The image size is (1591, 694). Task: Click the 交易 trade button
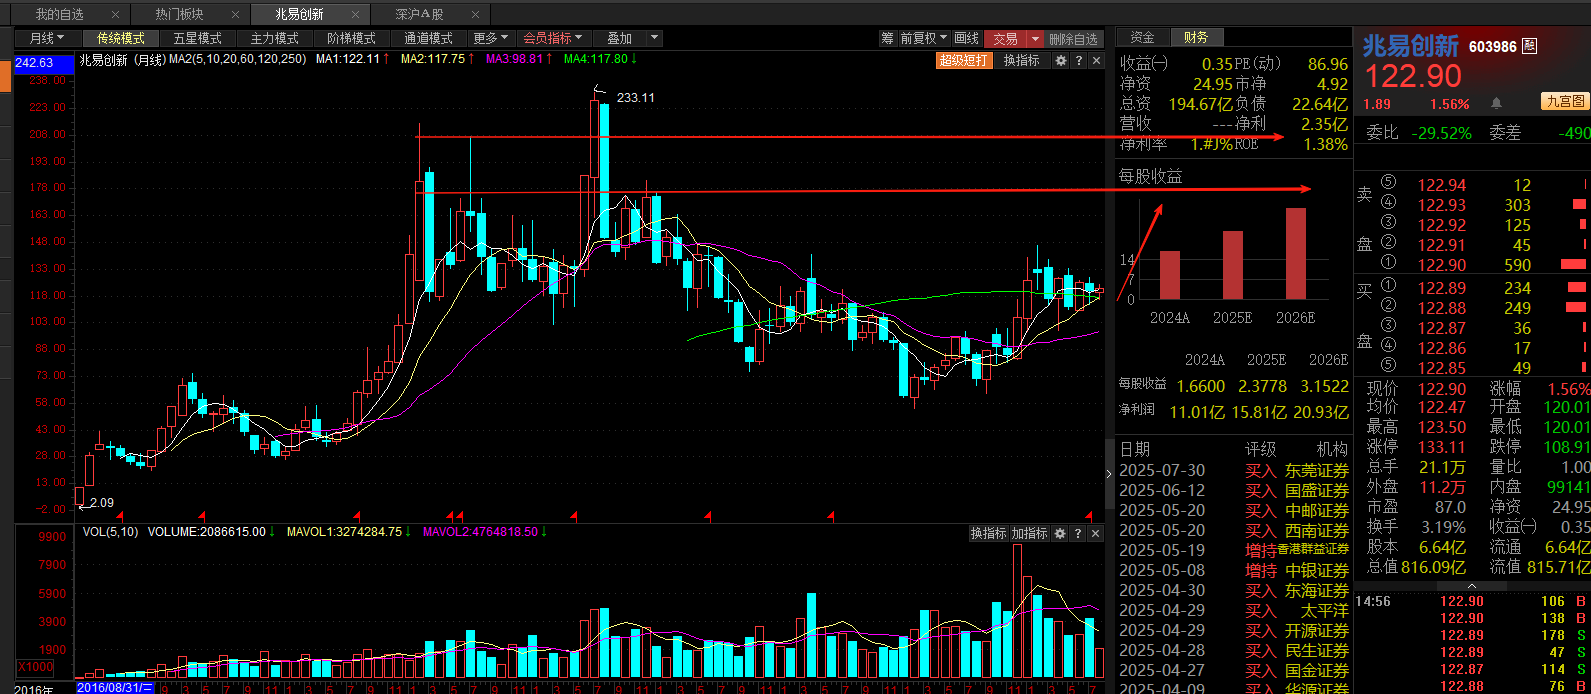(1006, 38)
